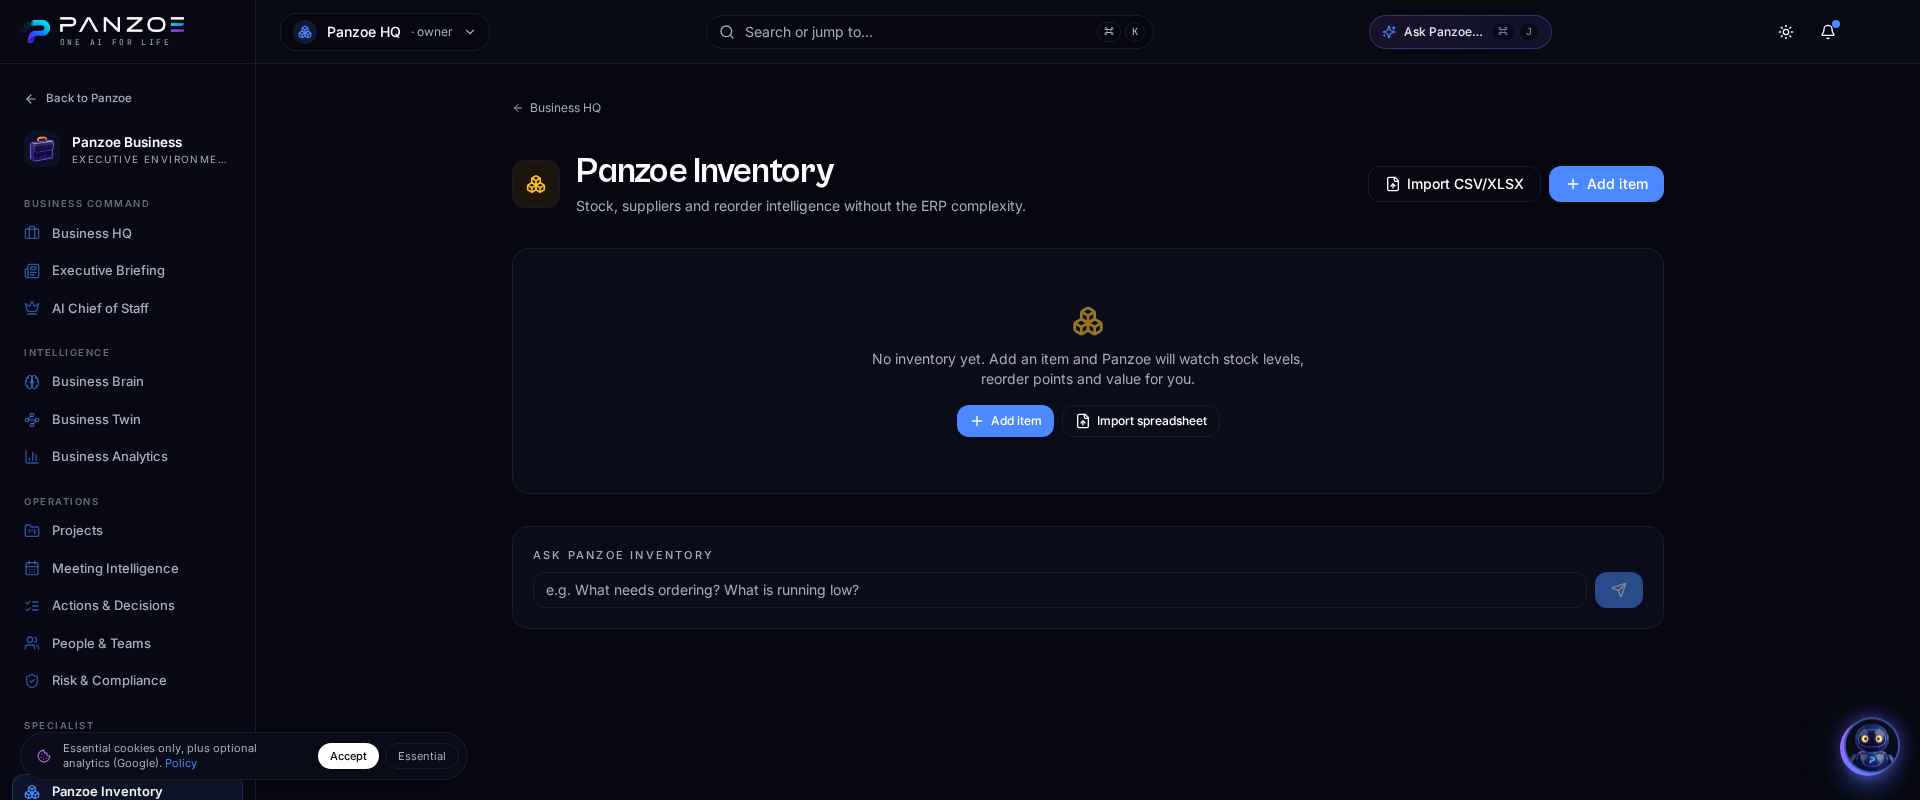Choose Essential cookies only

click(422, 756)
